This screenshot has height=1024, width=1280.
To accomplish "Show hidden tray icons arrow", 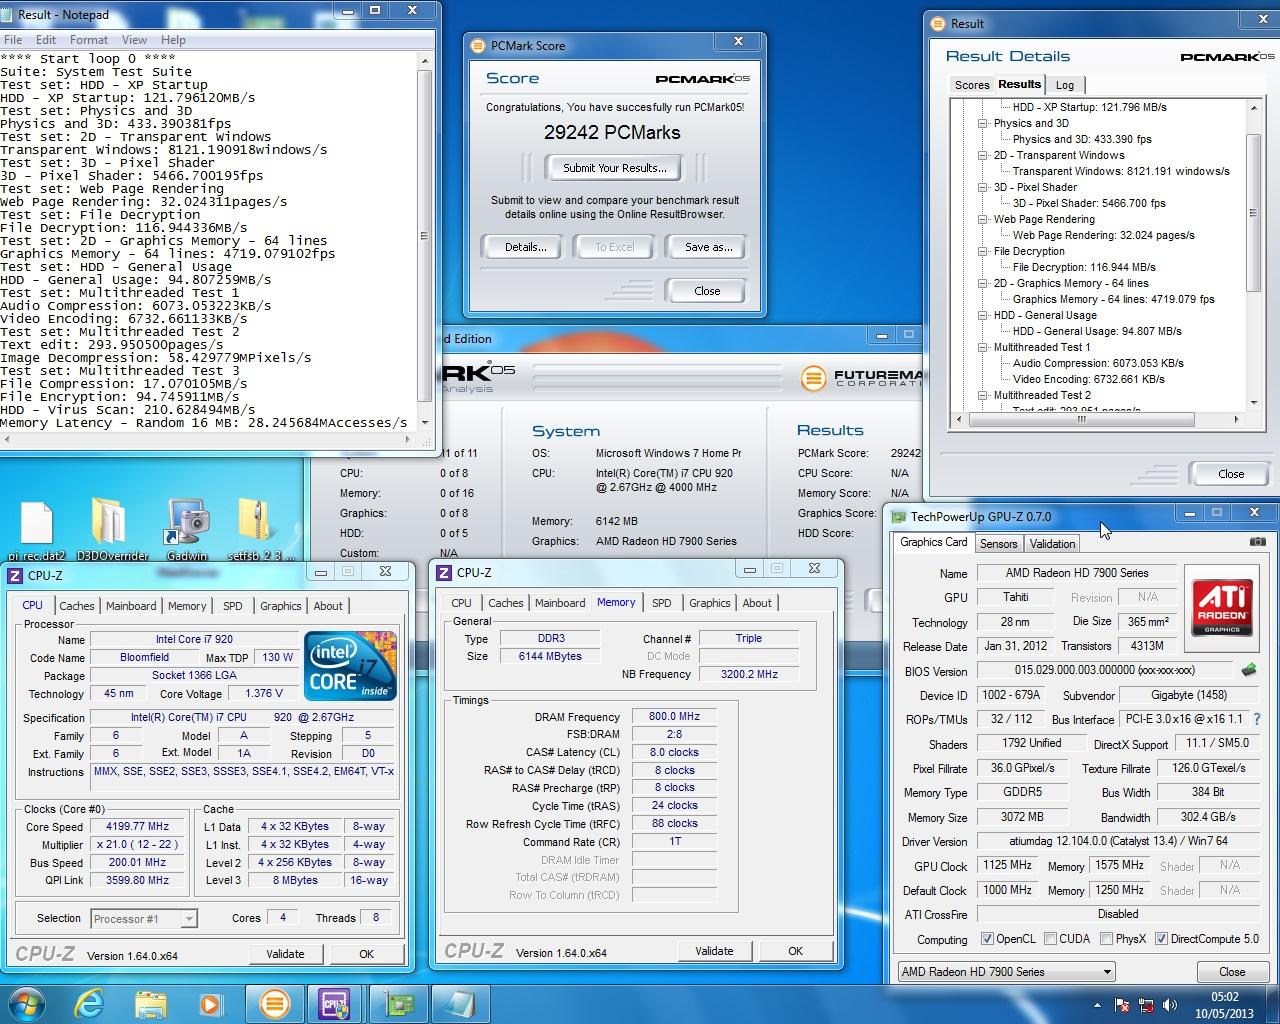I will pyautogui.click(x=1099, y=1005).
